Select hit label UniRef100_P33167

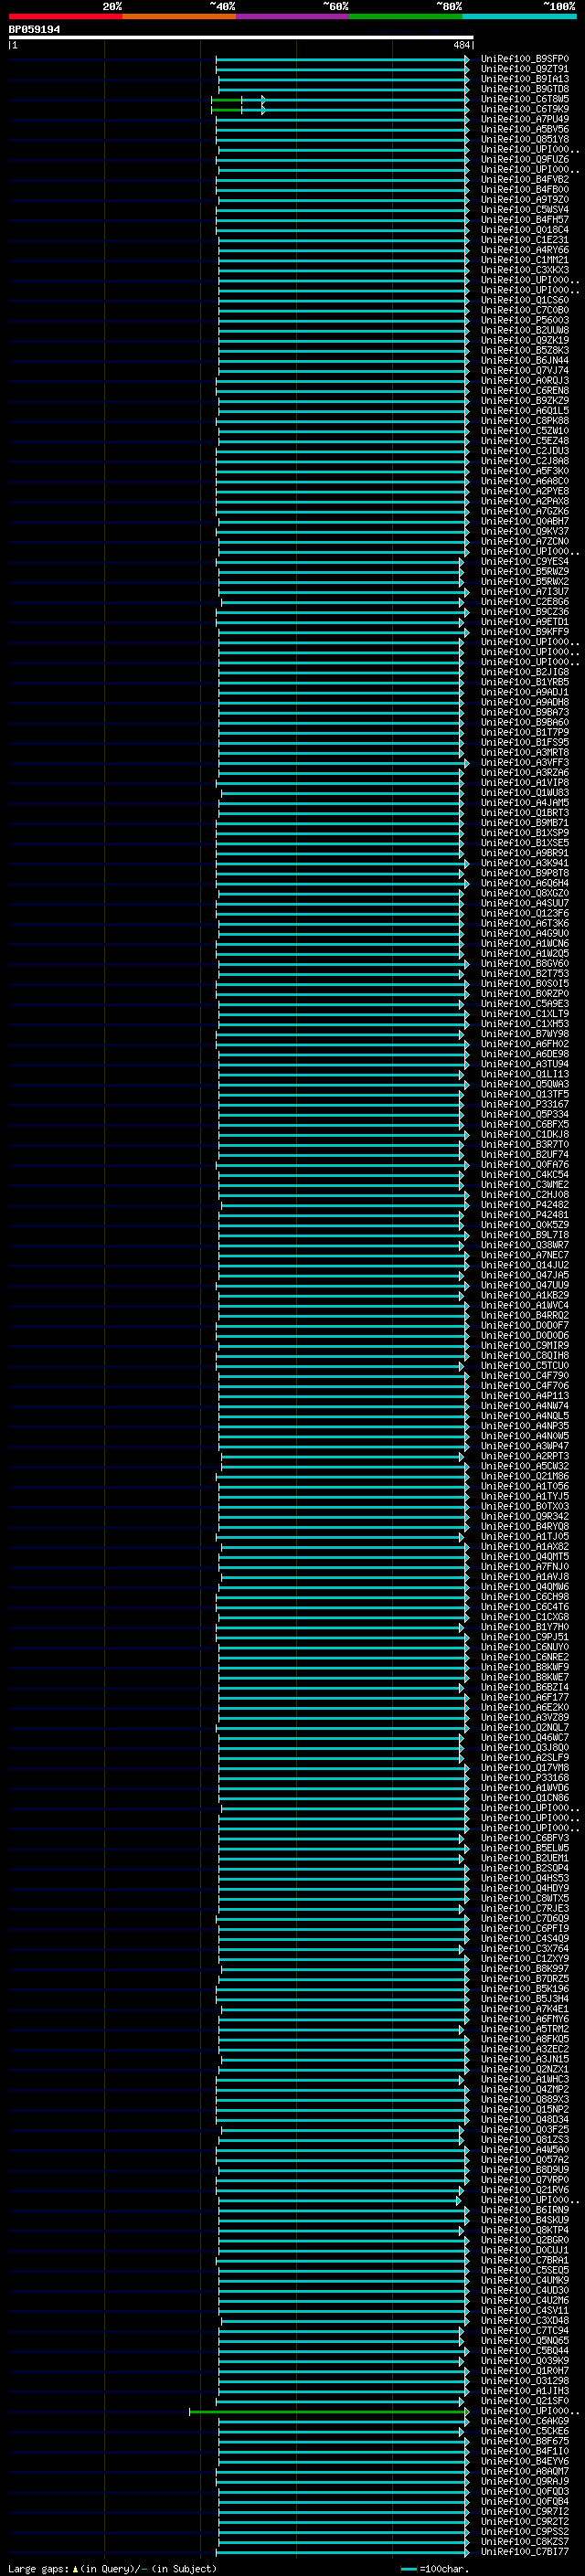pos(524,1104)
